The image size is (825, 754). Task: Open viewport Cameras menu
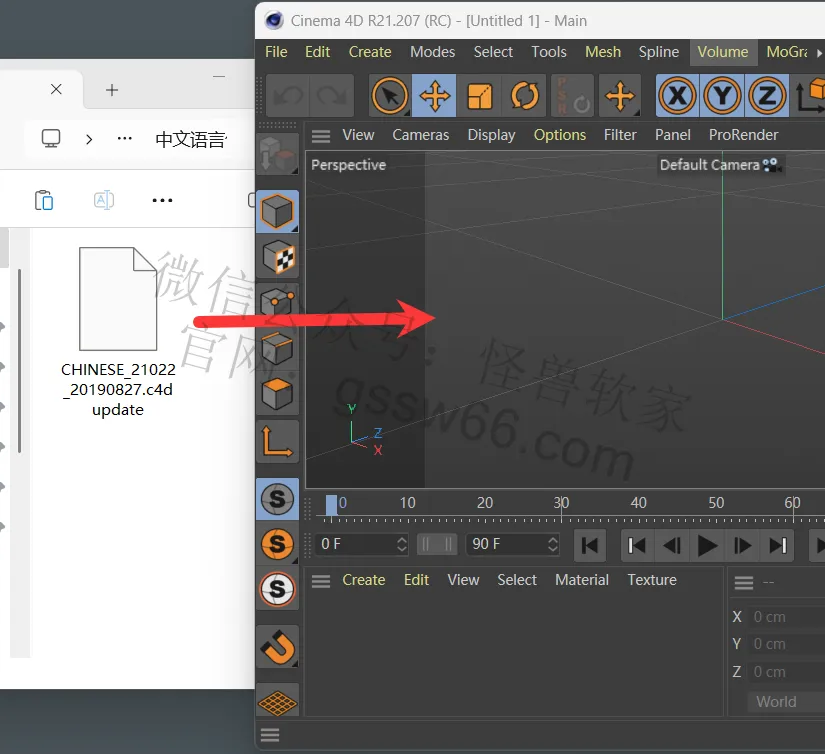(x=420, y=135)
